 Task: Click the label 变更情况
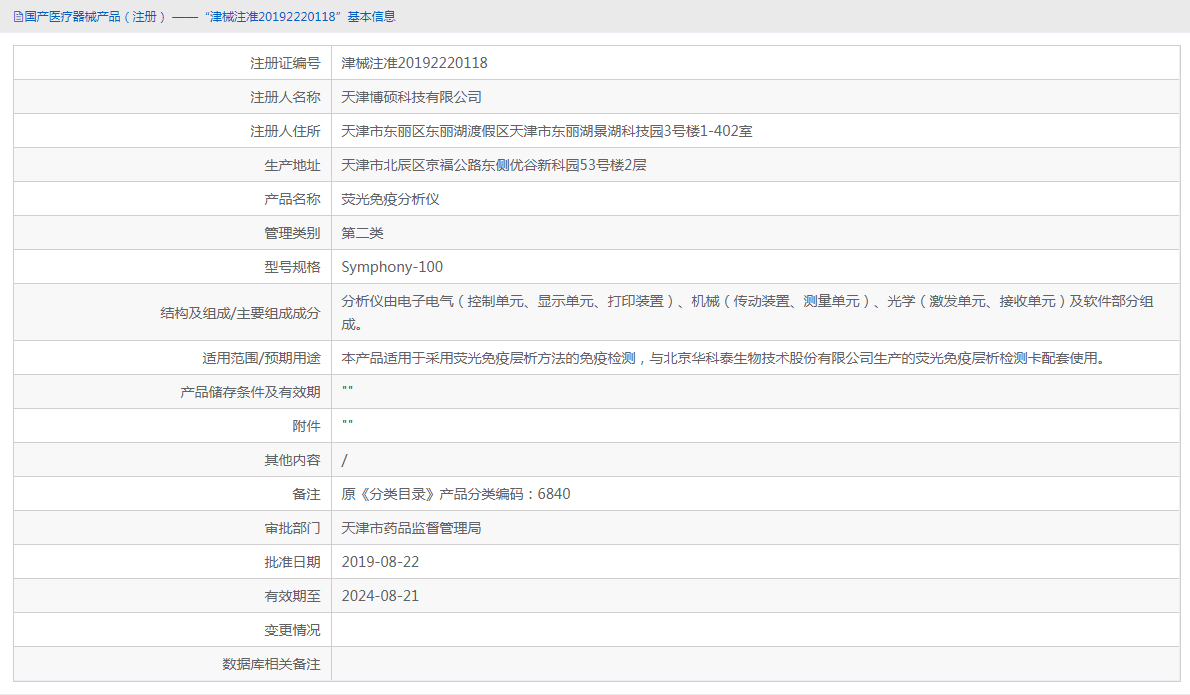[292, 631]
